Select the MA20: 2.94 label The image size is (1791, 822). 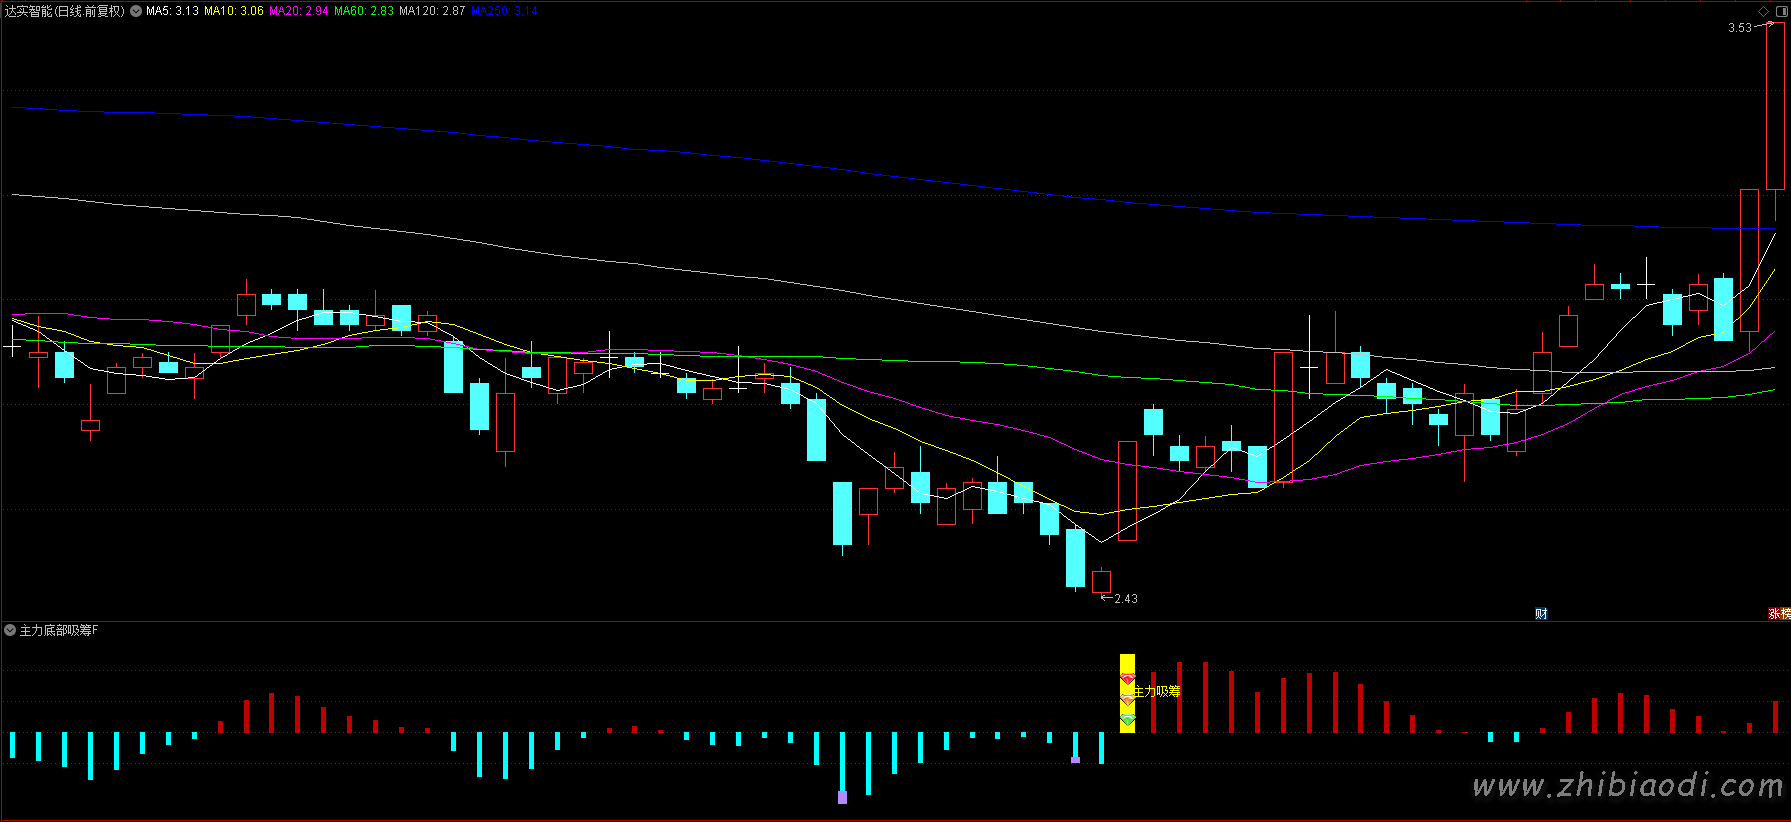coord(299,11)
